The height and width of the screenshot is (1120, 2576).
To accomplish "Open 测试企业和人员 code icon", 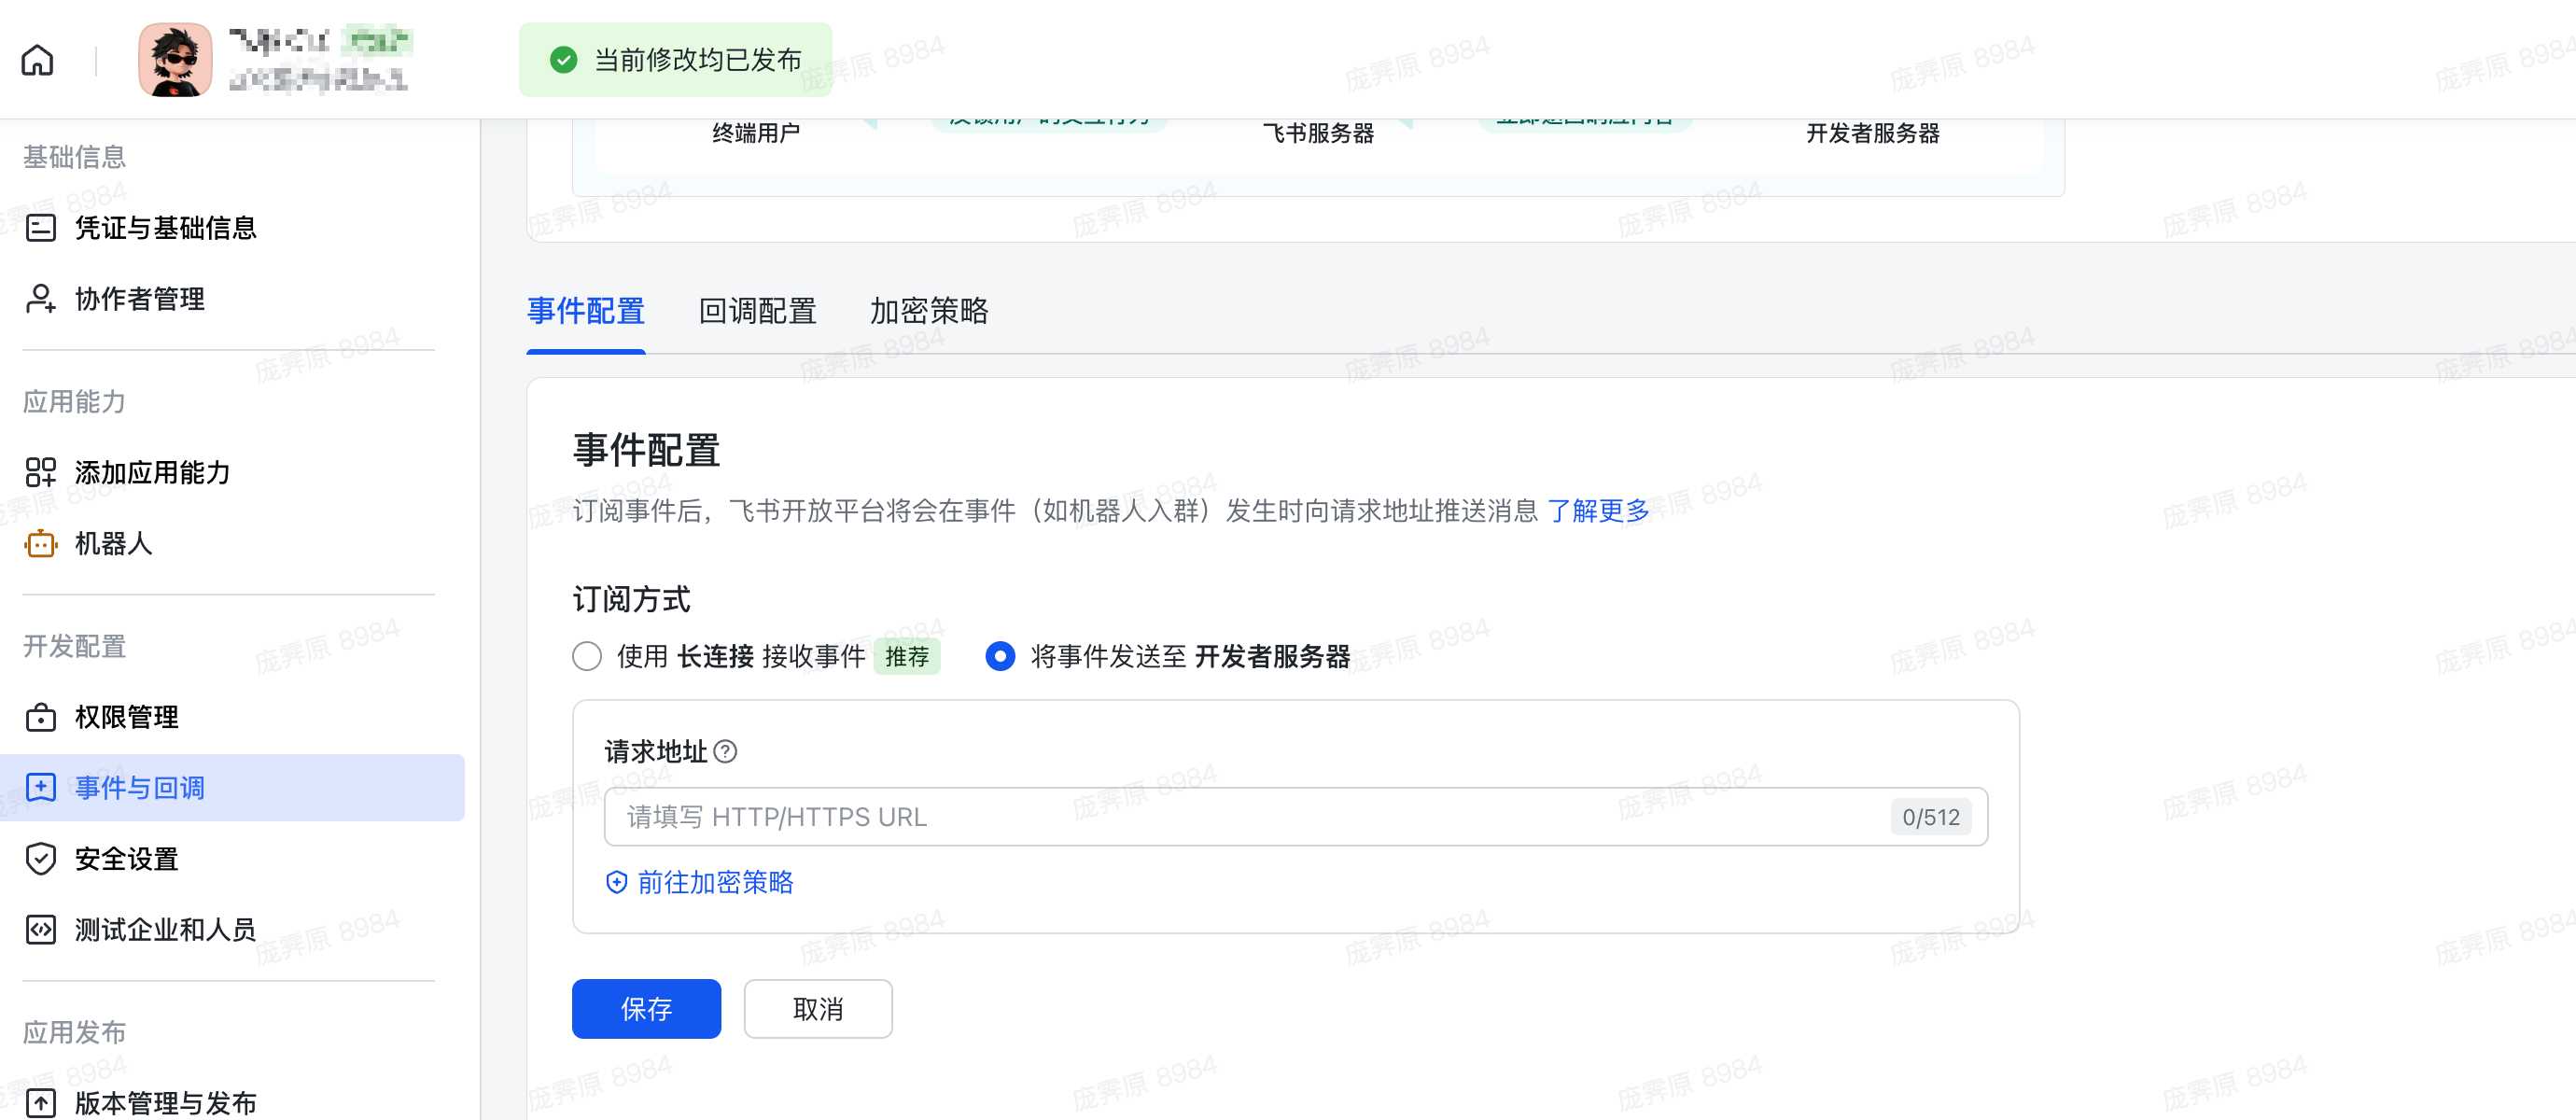I will click(x=41, y=930).
